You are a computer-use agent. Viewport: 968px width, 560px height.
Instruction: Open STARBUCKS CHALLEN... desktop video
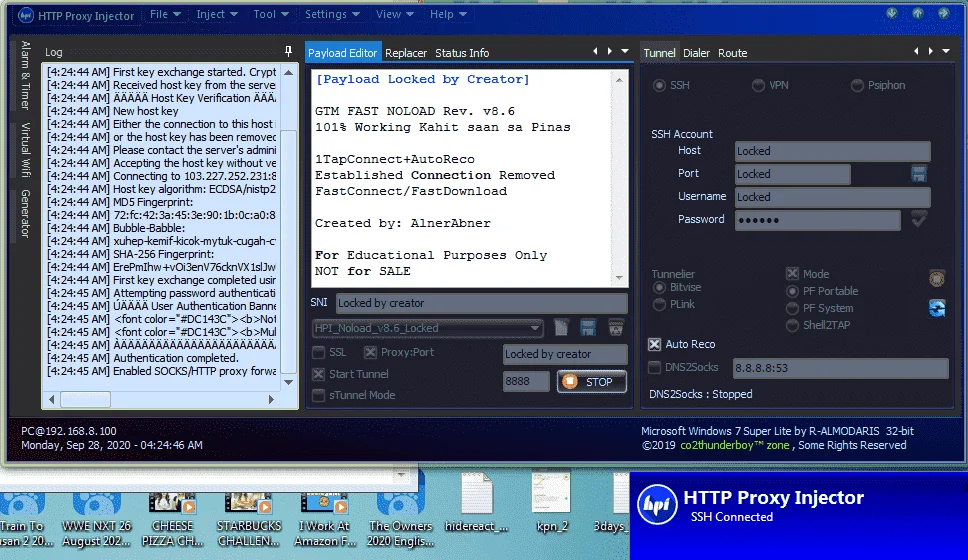pyautogui.click(x=249, y=520)
